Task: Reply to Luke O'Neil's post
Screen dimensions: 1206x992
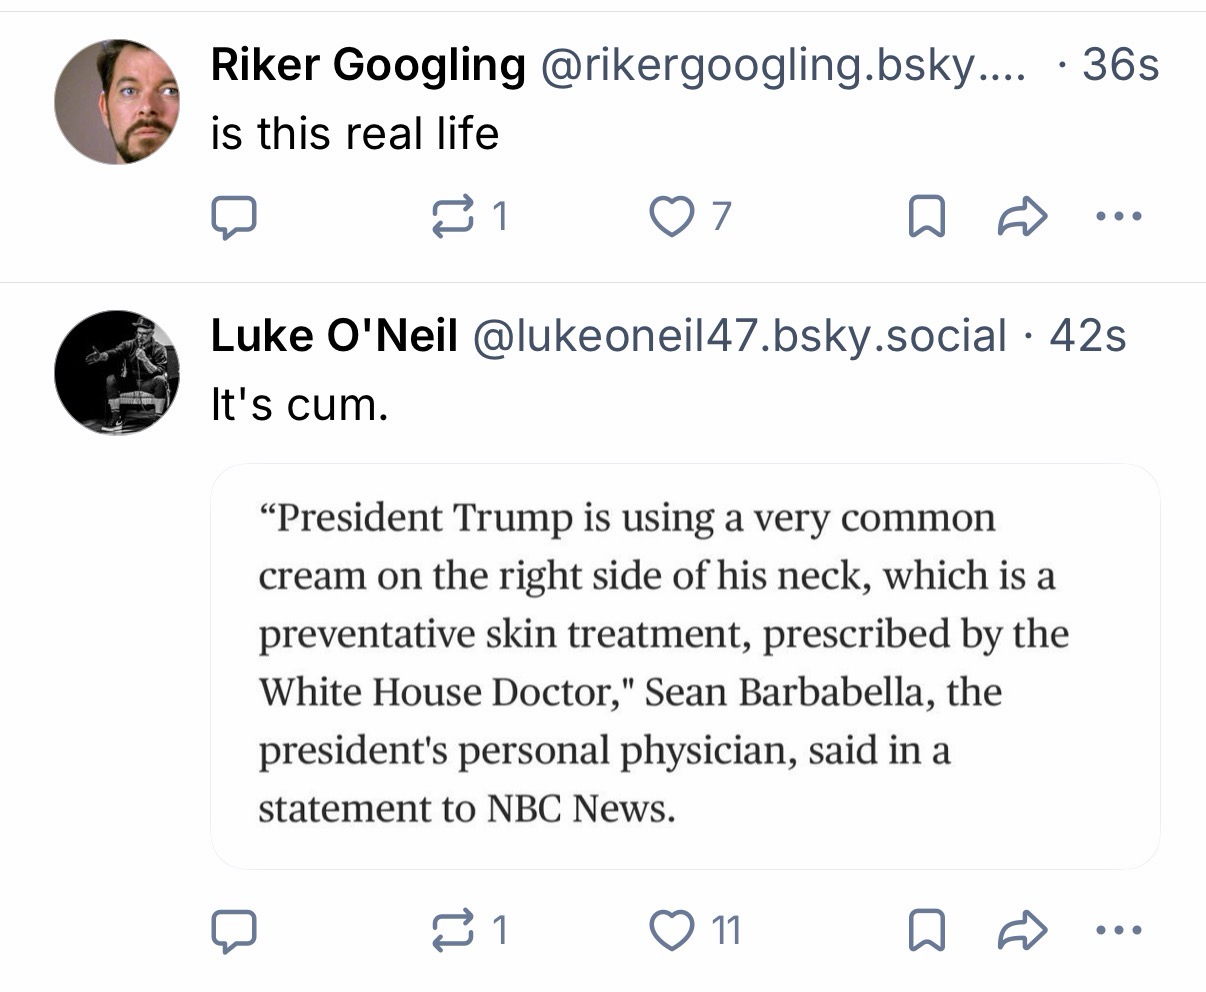Action: [x=234, y=931]
